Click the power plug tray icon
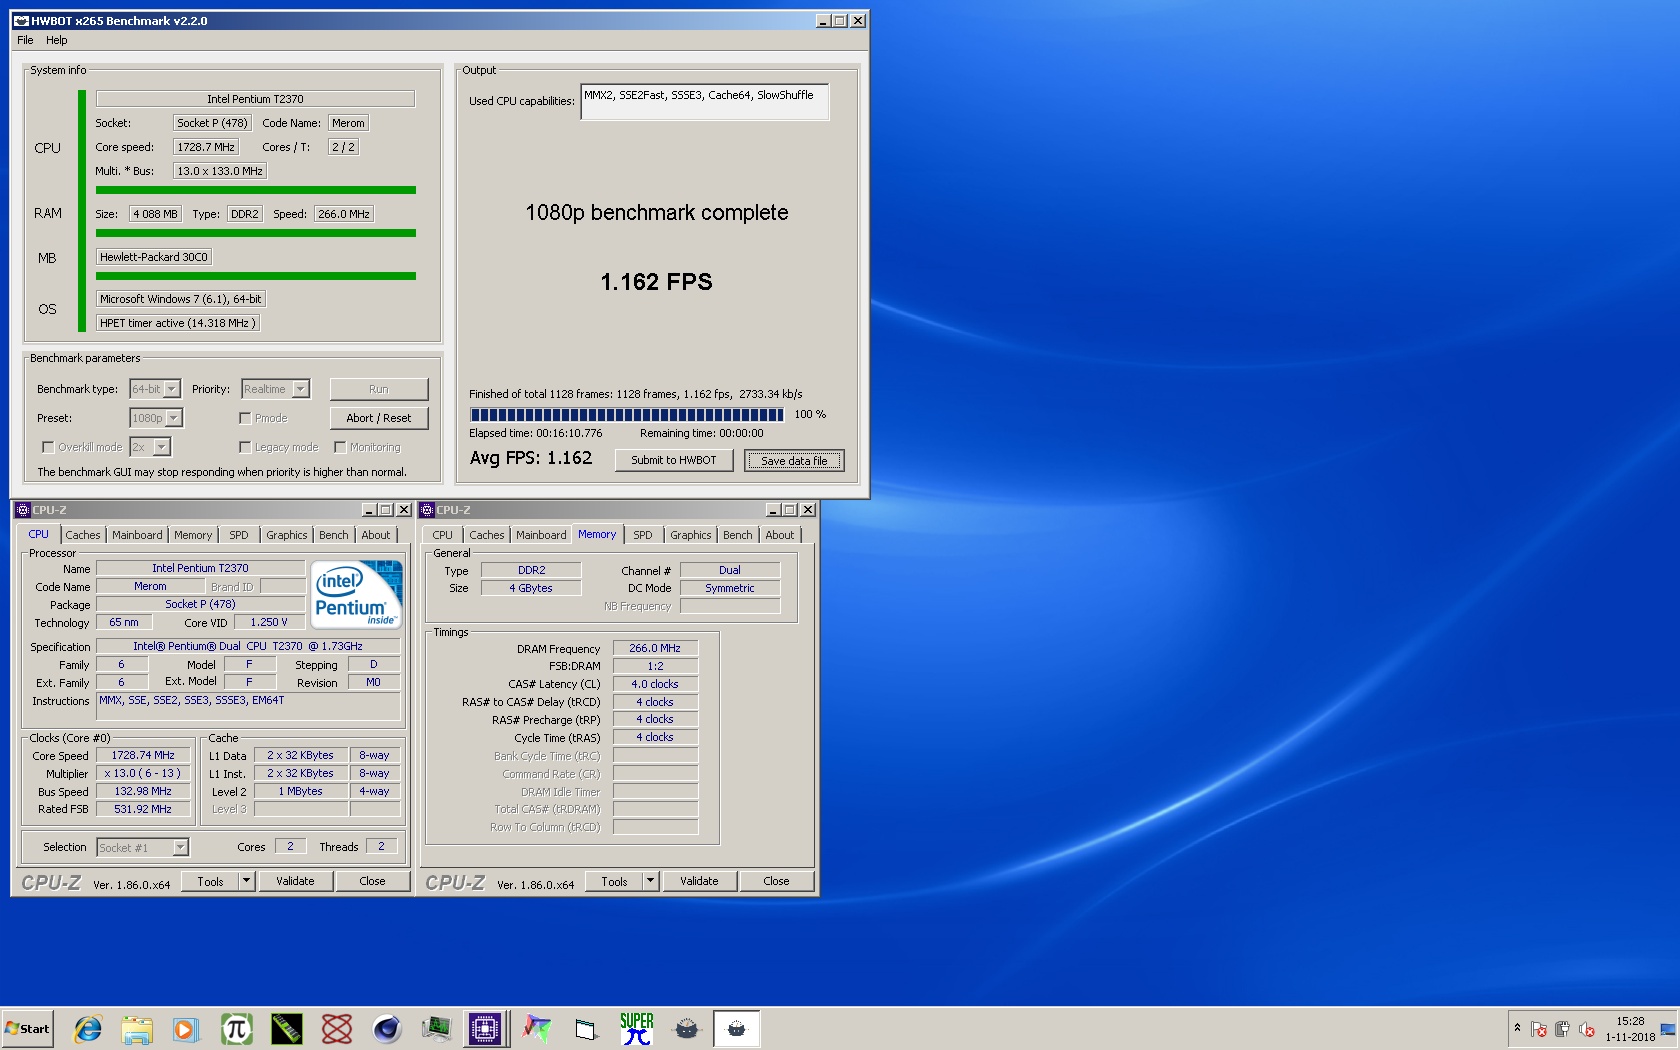Screen dimensions: 1680x1050 pos(1562,1029)
